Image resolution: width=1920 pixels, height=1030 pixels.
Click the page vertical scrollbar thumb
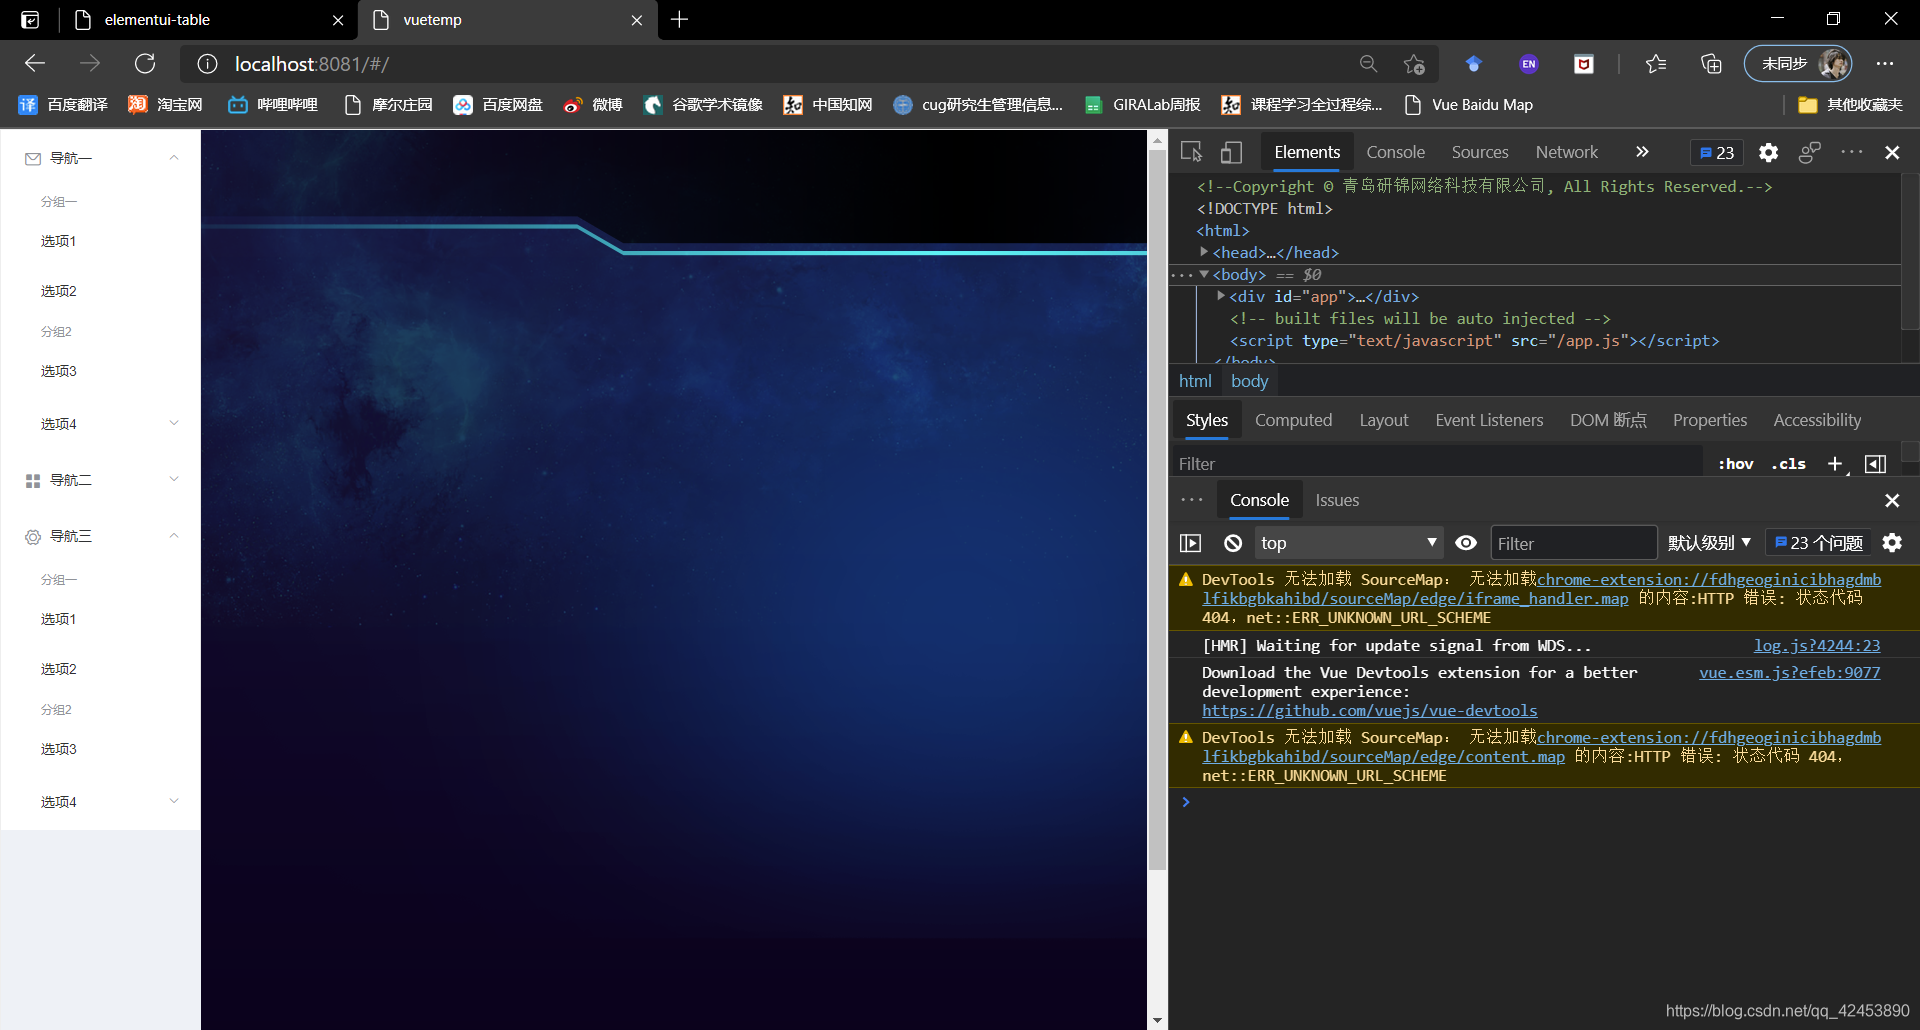(1157, 510)
